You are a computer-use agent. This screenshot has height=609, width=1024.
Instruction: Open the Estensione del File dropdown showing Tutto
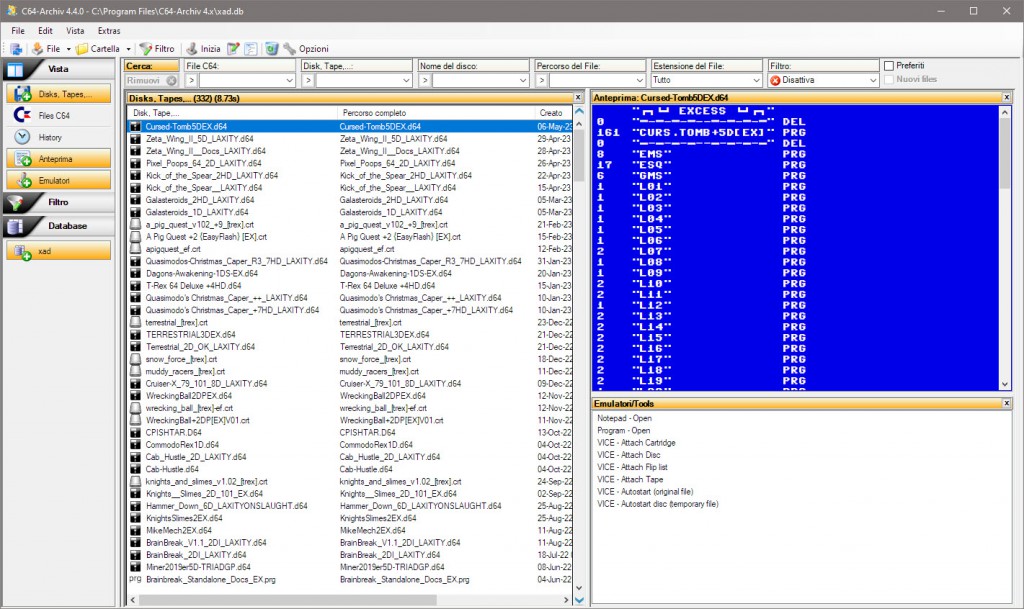tap(707, 80)
